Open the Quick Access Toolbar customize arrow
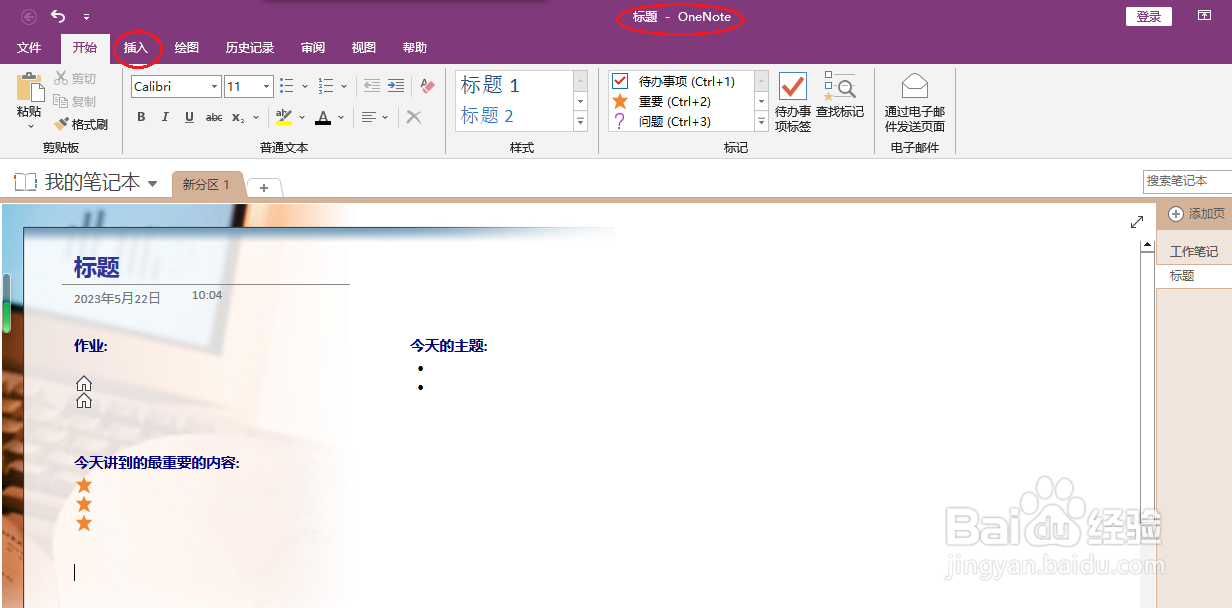The height and width of the screenshot is (608, 1232). (x=86, y=17)
